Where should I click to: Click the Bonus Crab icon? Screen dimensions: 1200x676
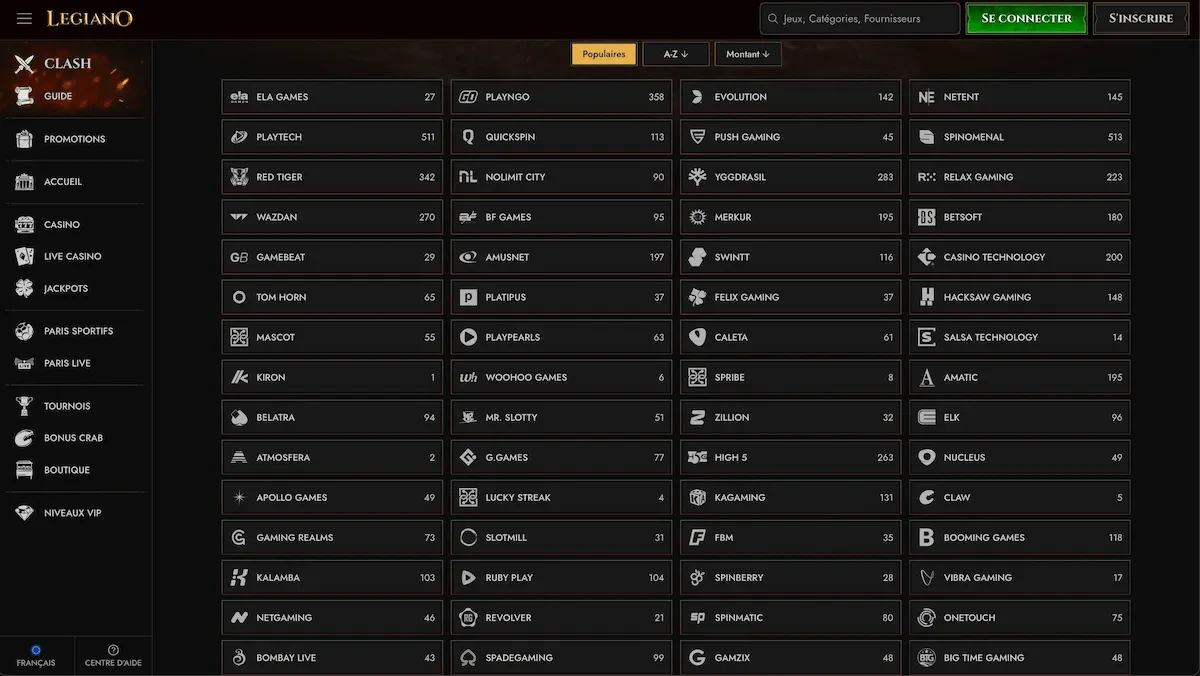point(25,438)
